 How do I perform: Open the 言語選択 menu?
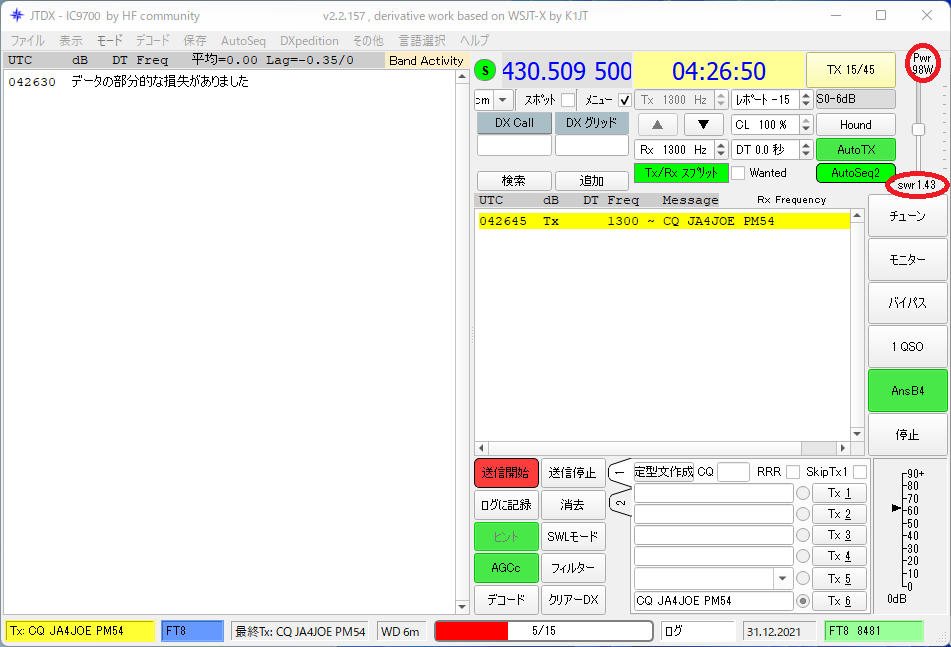422,41
